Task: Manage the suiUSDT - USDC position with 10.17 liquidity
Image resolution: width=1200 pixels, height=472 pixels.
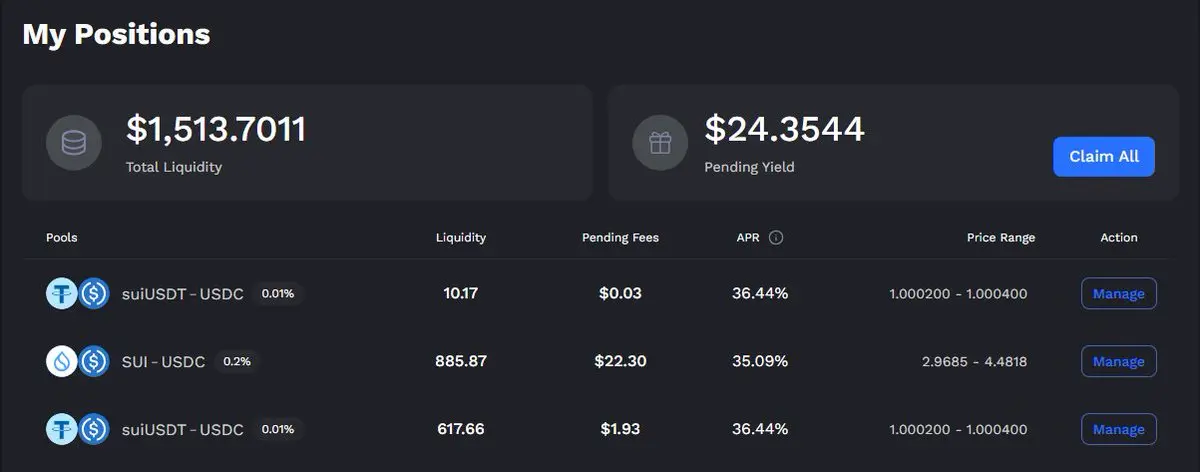Action: point(1119,294)
